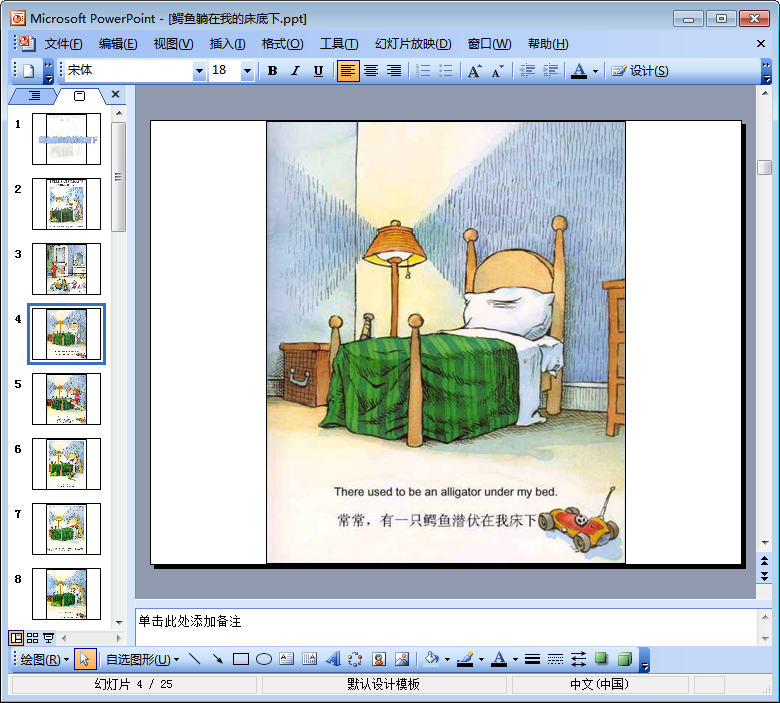Insert picture from file

pyautogui.click(x=401, y=660)
